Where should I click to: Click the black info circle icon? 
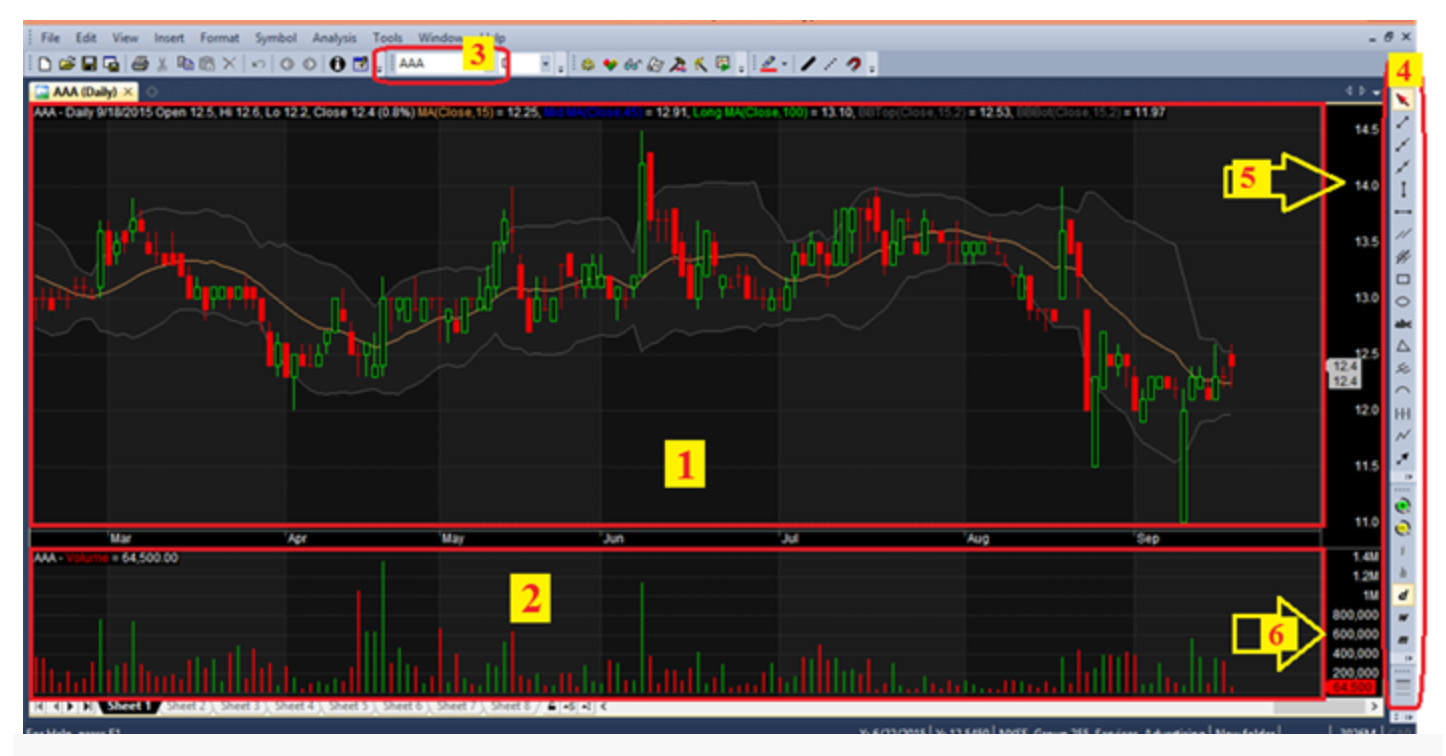pos(337,64)
